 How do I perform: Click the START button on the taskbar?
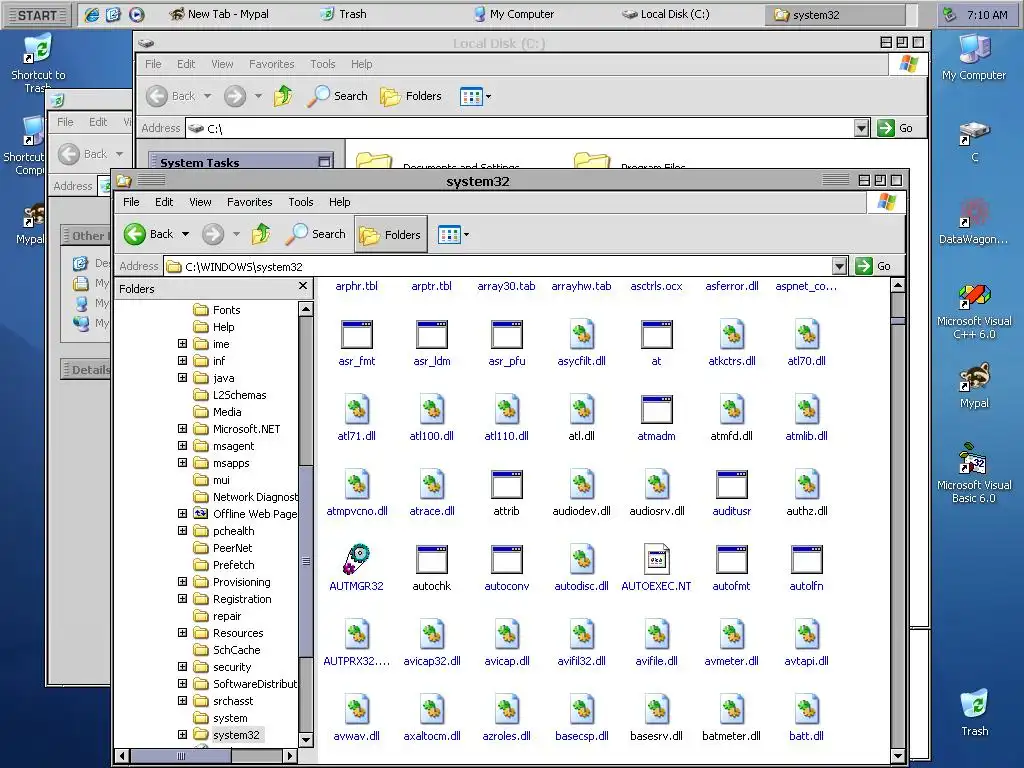coord(37,15)
